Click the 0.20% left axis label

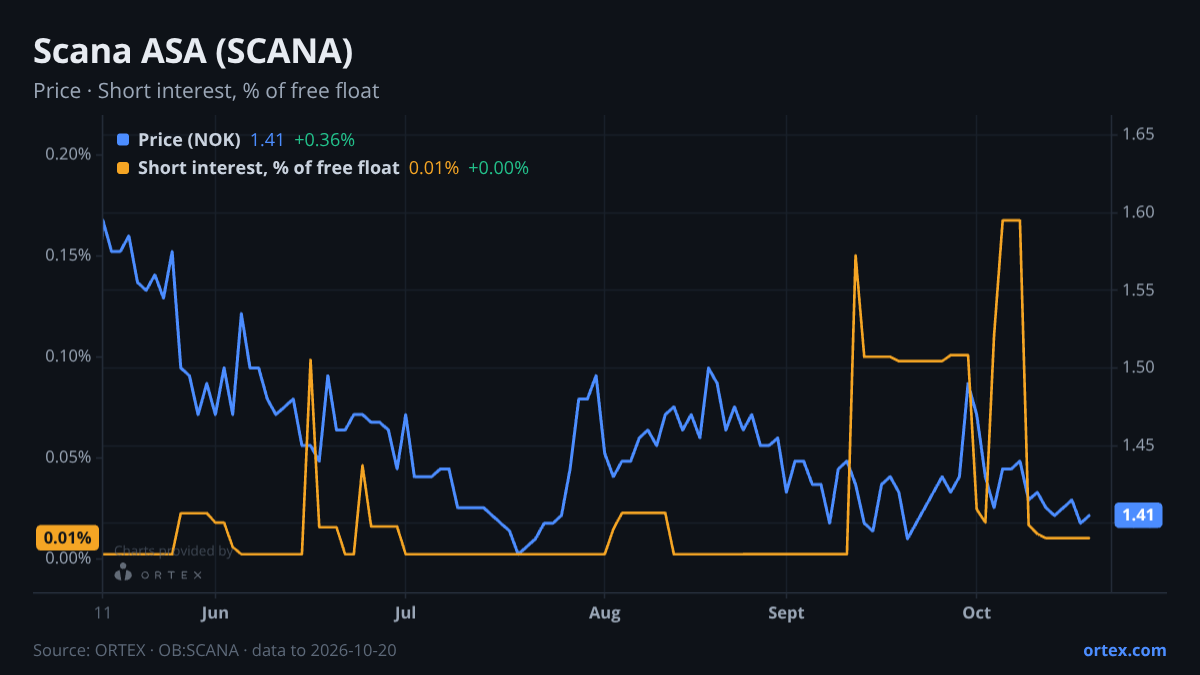click(x=69, y=154)
